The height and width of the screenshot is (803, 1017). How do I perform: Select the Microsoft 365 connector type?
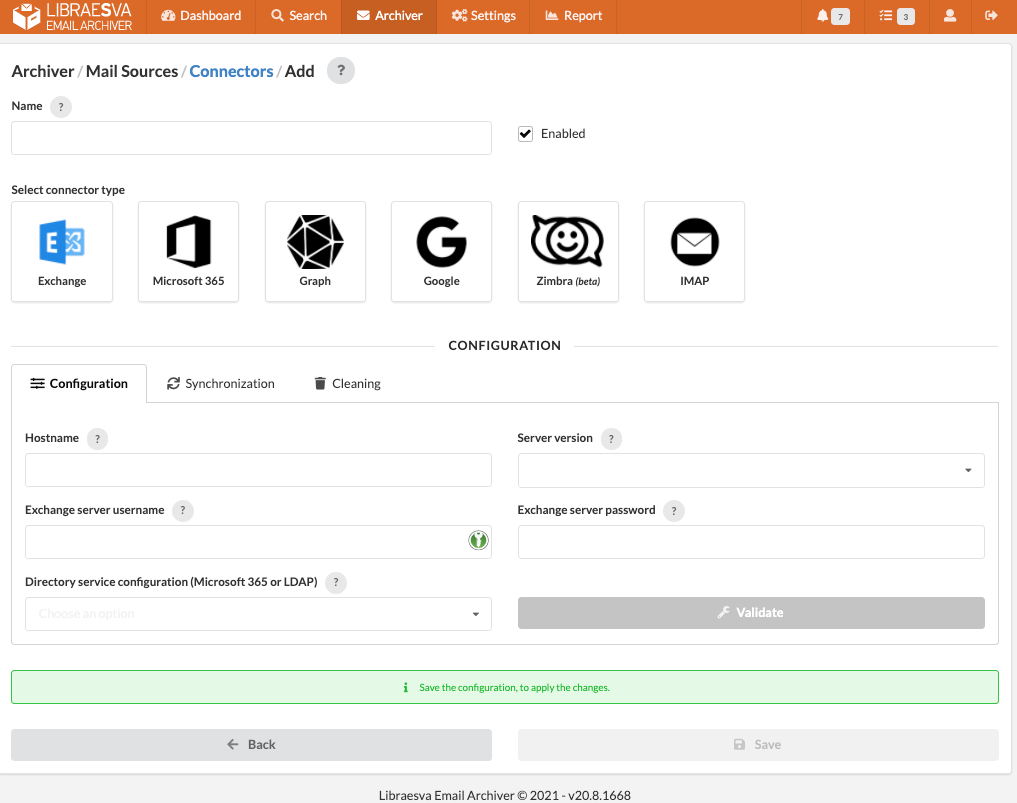[x=188, y=252]
